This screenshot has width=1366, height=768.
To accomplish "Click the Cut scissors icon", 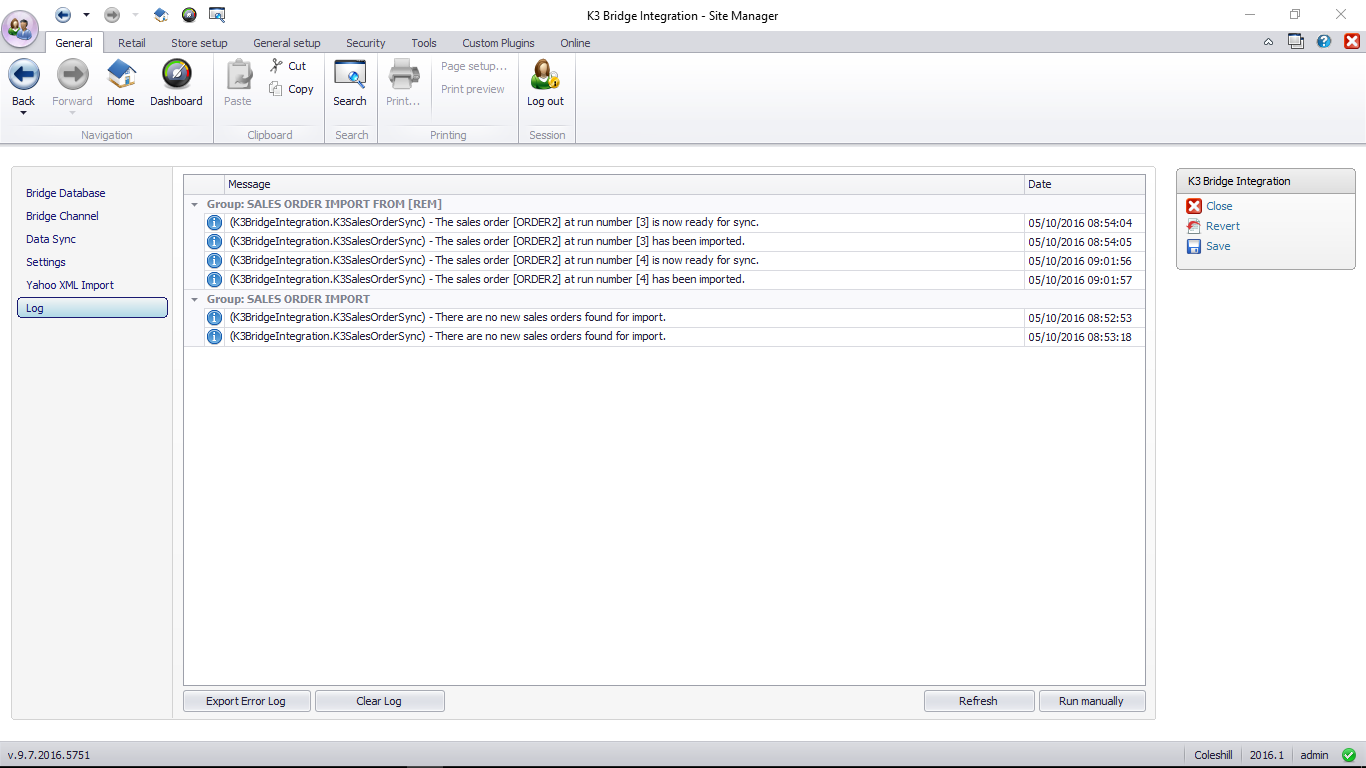I will 277,66.
